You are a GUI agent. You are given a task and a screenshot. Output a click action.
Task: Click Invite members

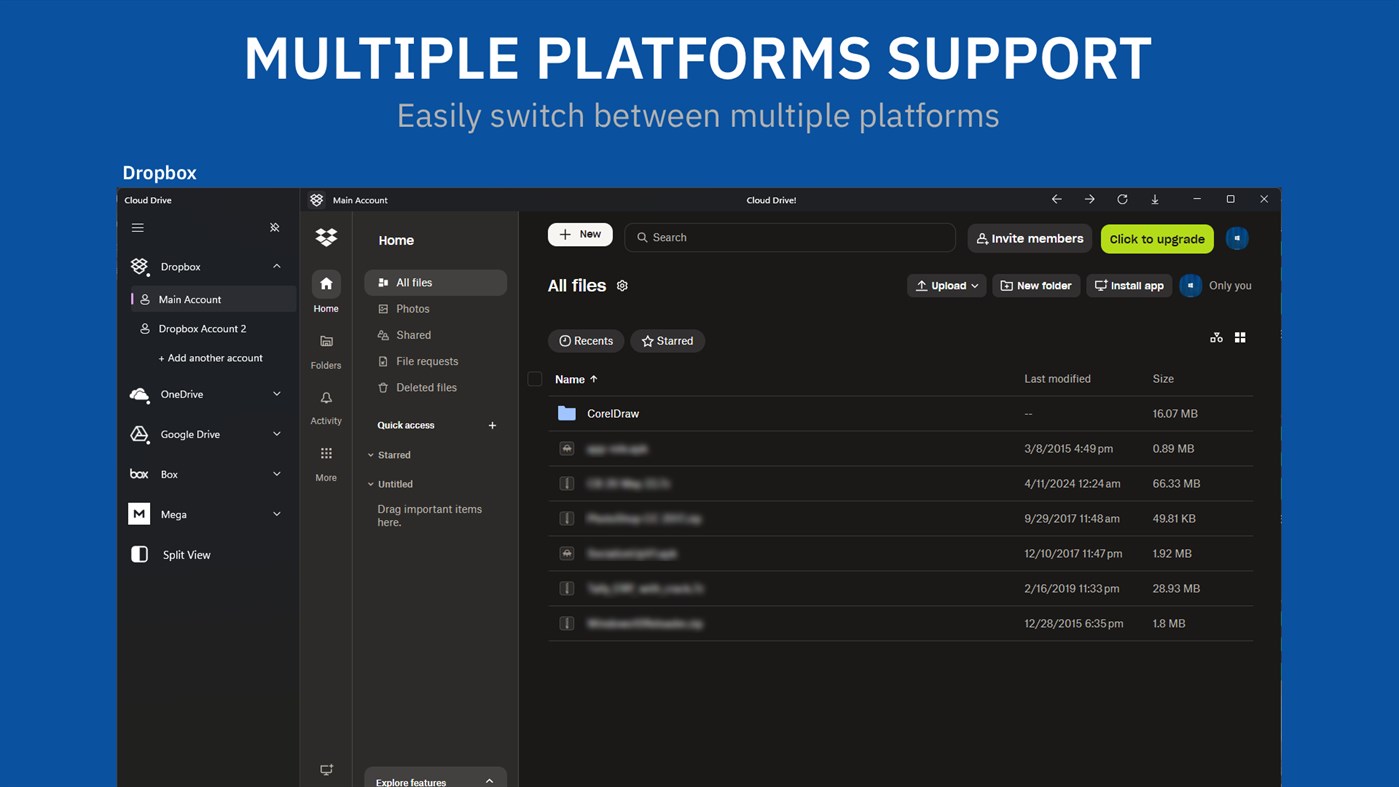(x=1029, y=239)
